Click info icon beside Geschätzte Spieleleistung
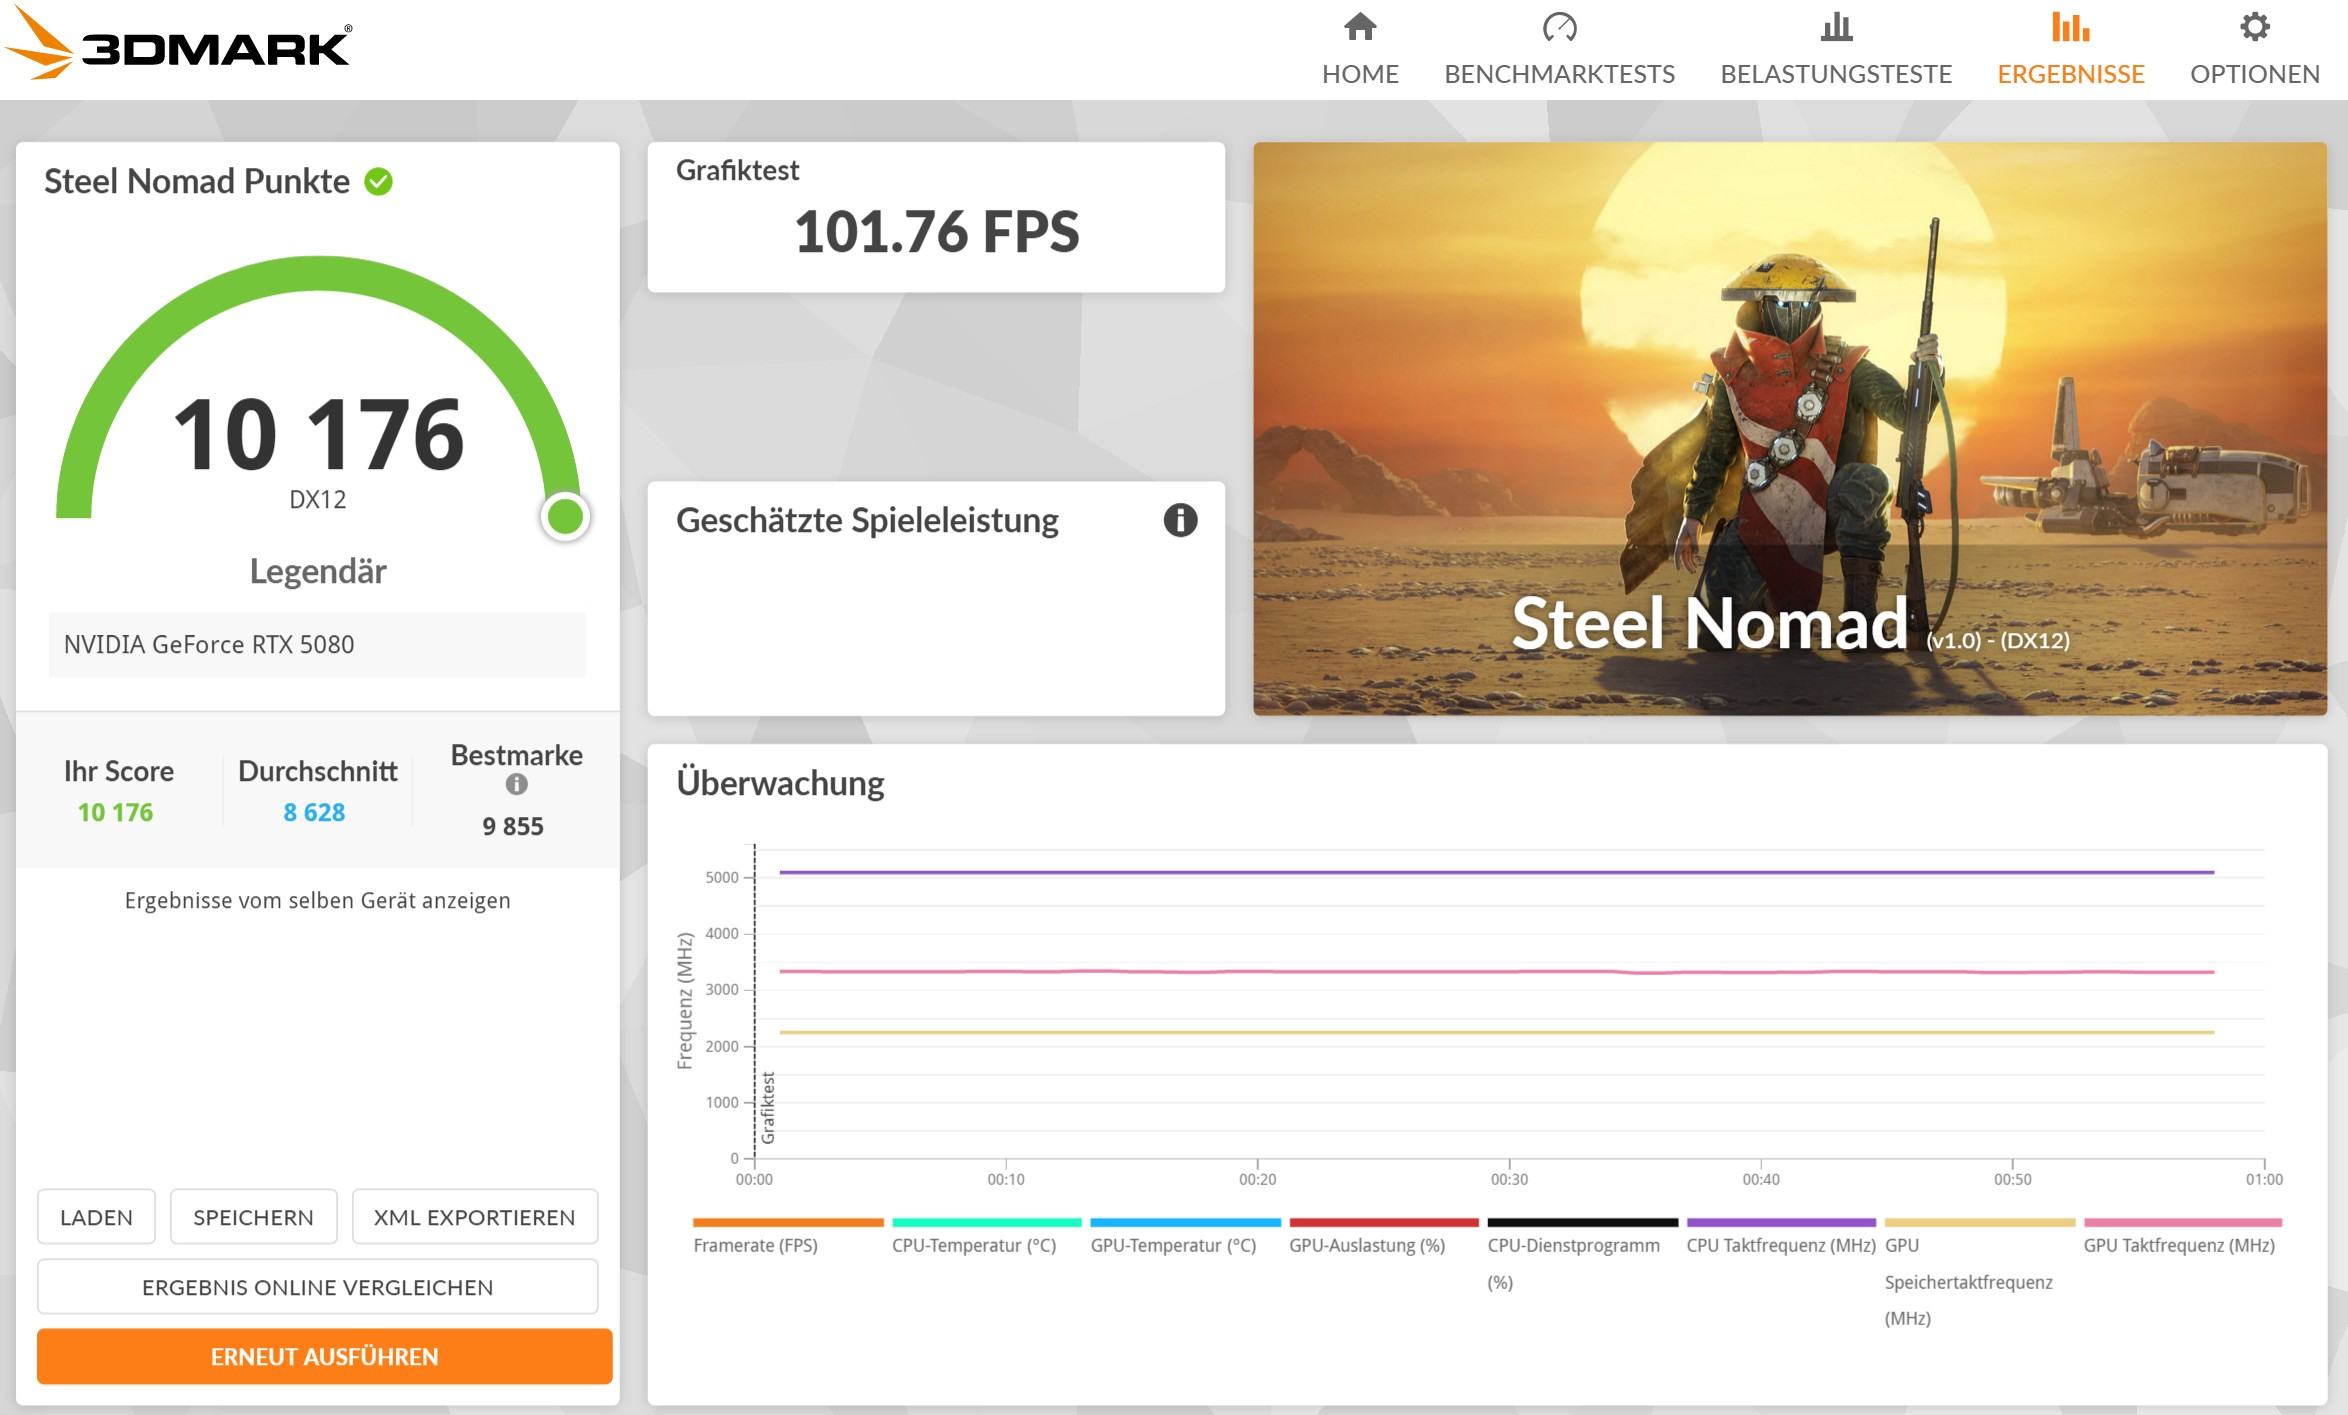This screenshot has width=2348, height=1415. [1180, 520]
